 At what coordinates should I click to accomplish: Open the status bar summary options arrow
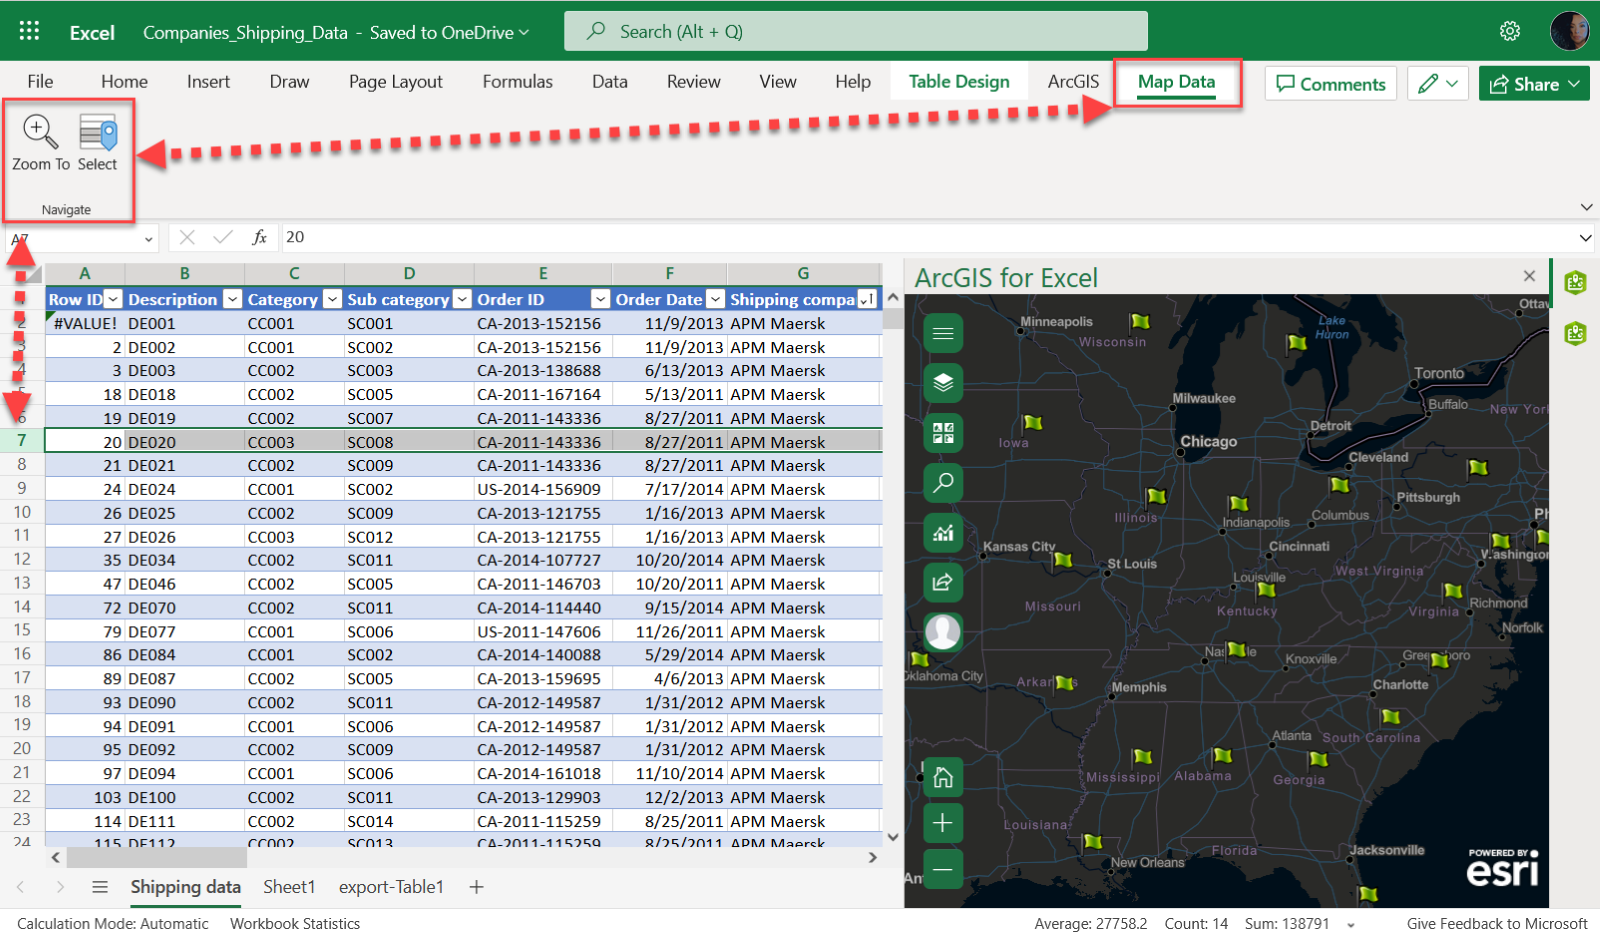coord(1351,925)
